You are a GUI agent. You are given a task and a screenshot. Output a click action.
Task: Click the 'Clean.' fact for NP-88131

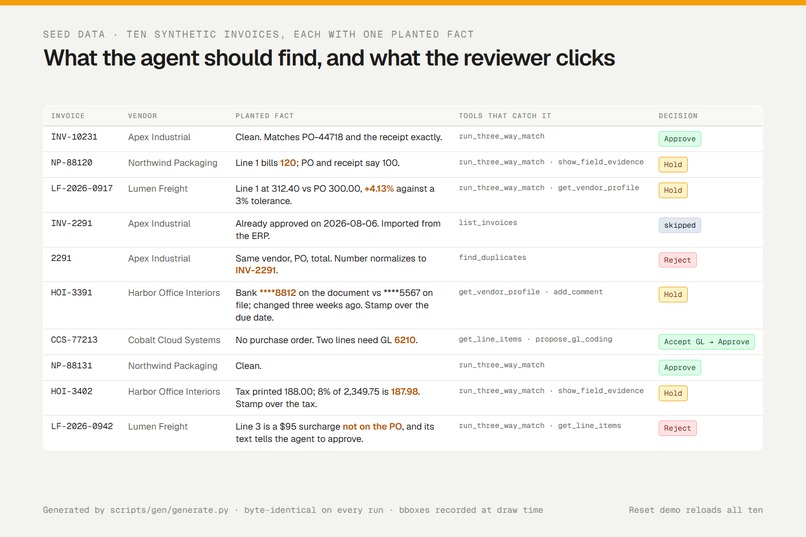tap(248, 366)
